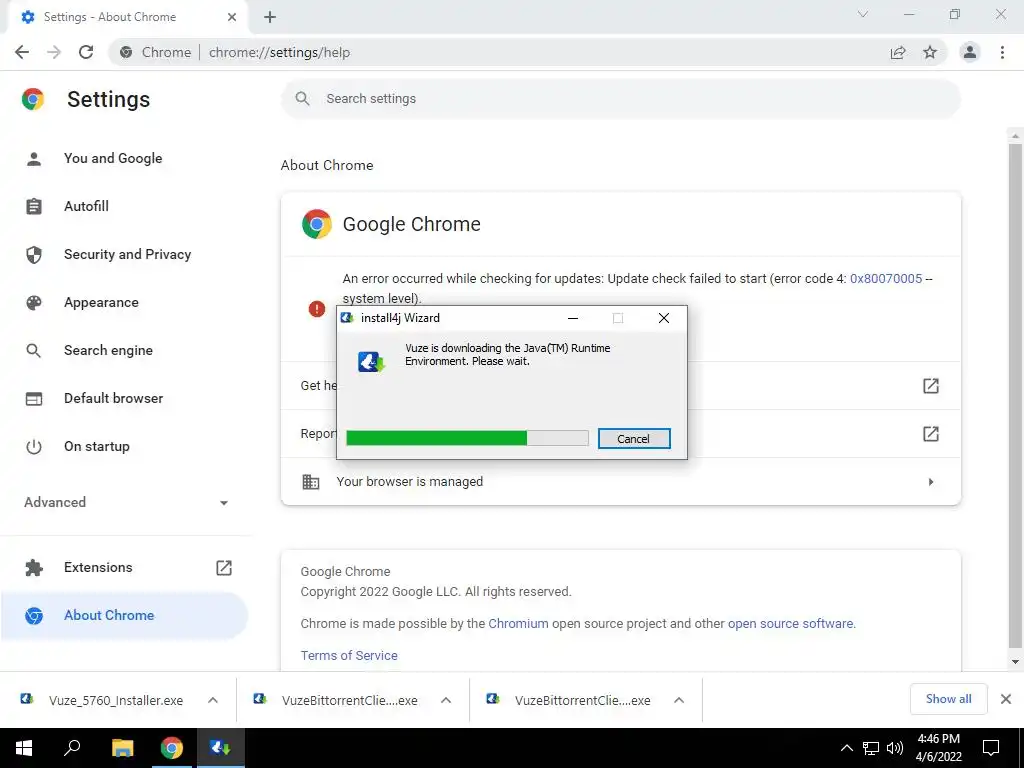Click the install4j Wizard title bar icon
Image resolution: width=1024 pixels, height=768 pixels.
[x=347, y=318]
